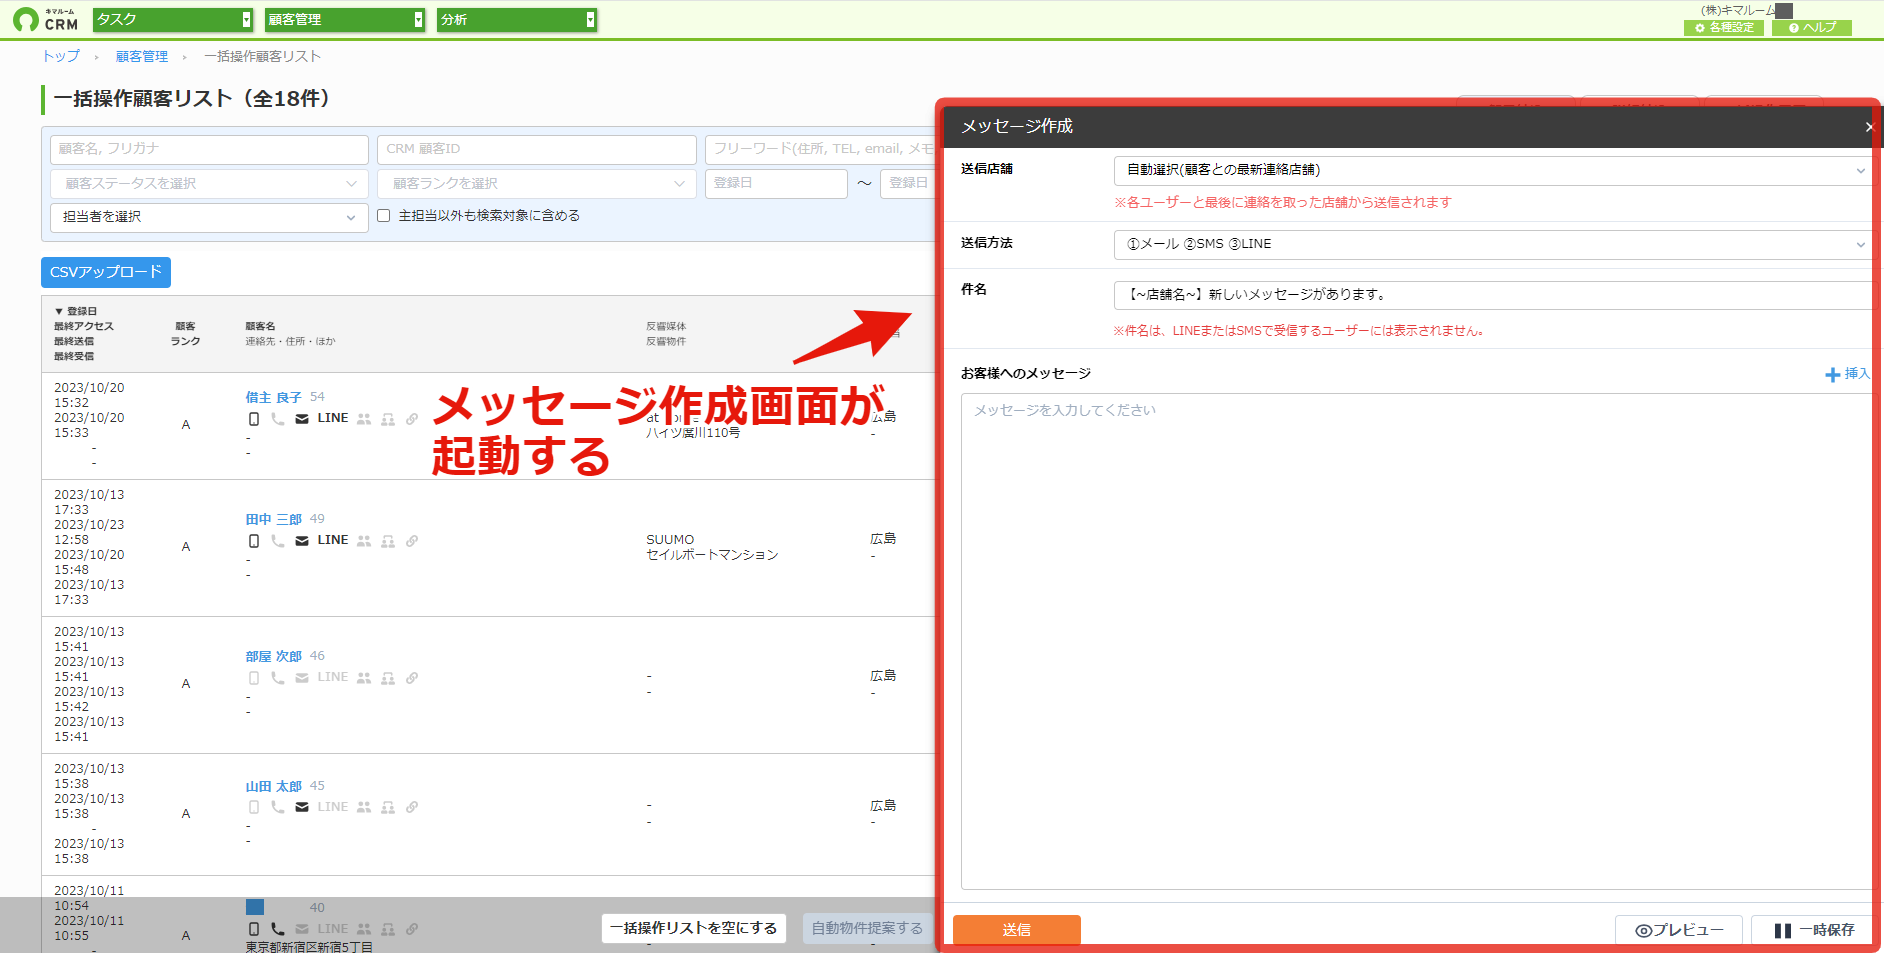Focus the フリーワード search field
The height and width of the screenshot is (953, 1884).
point(820,149)
